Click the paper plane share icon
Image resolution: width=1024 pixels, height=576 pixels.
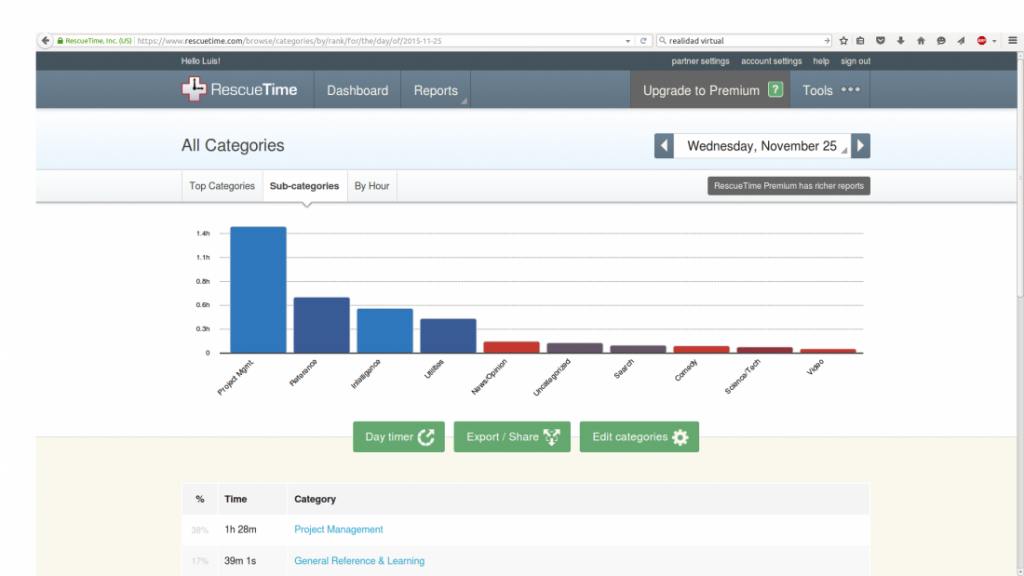point(961,40)
